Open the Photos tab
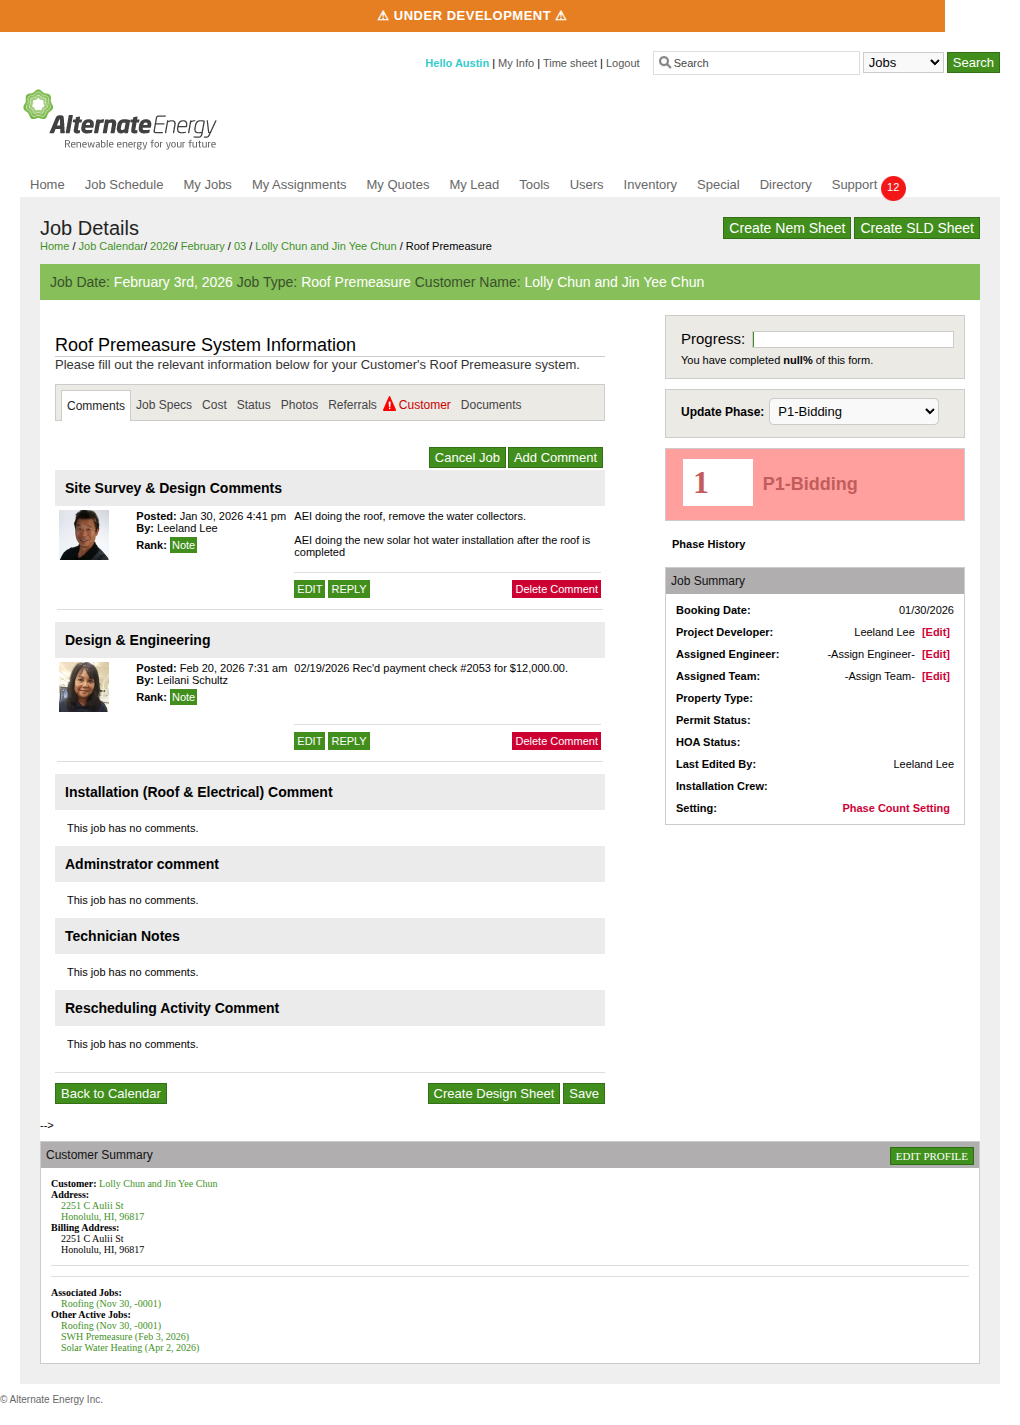 (x=299, y=405)
